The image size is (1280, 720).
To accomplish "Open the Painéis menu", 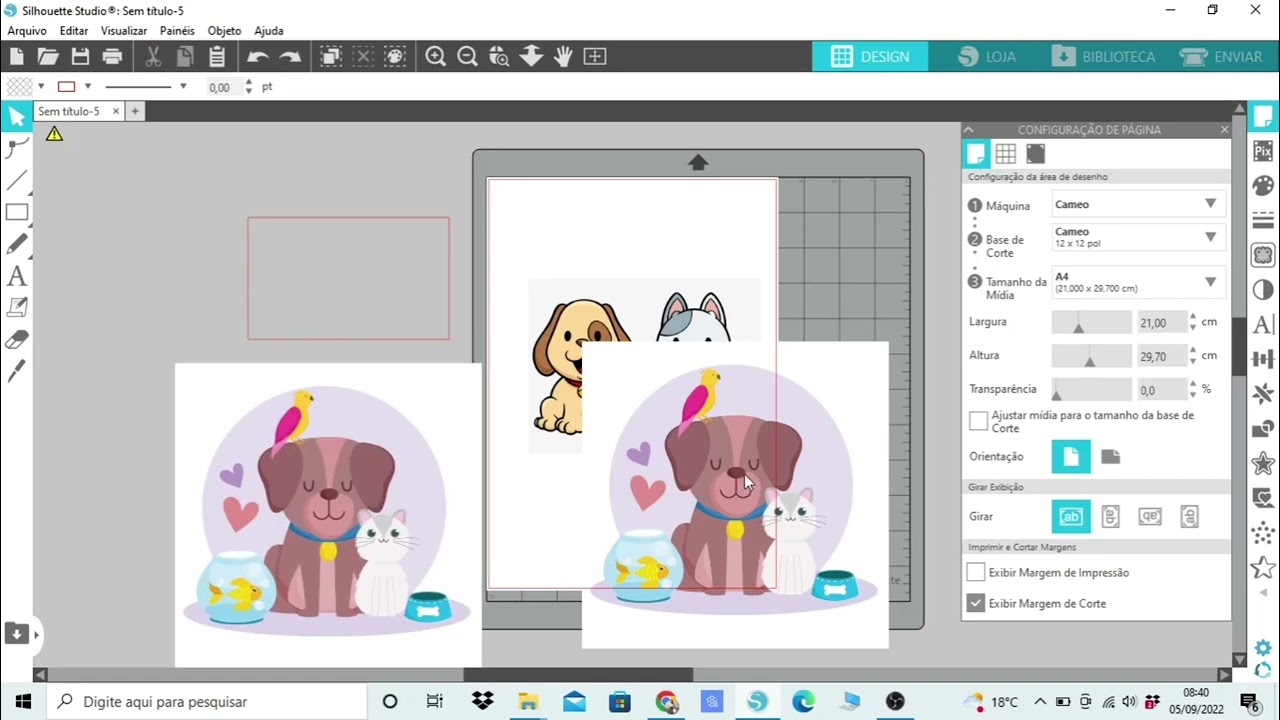I will pyautogui.click(x=177, y=31).
